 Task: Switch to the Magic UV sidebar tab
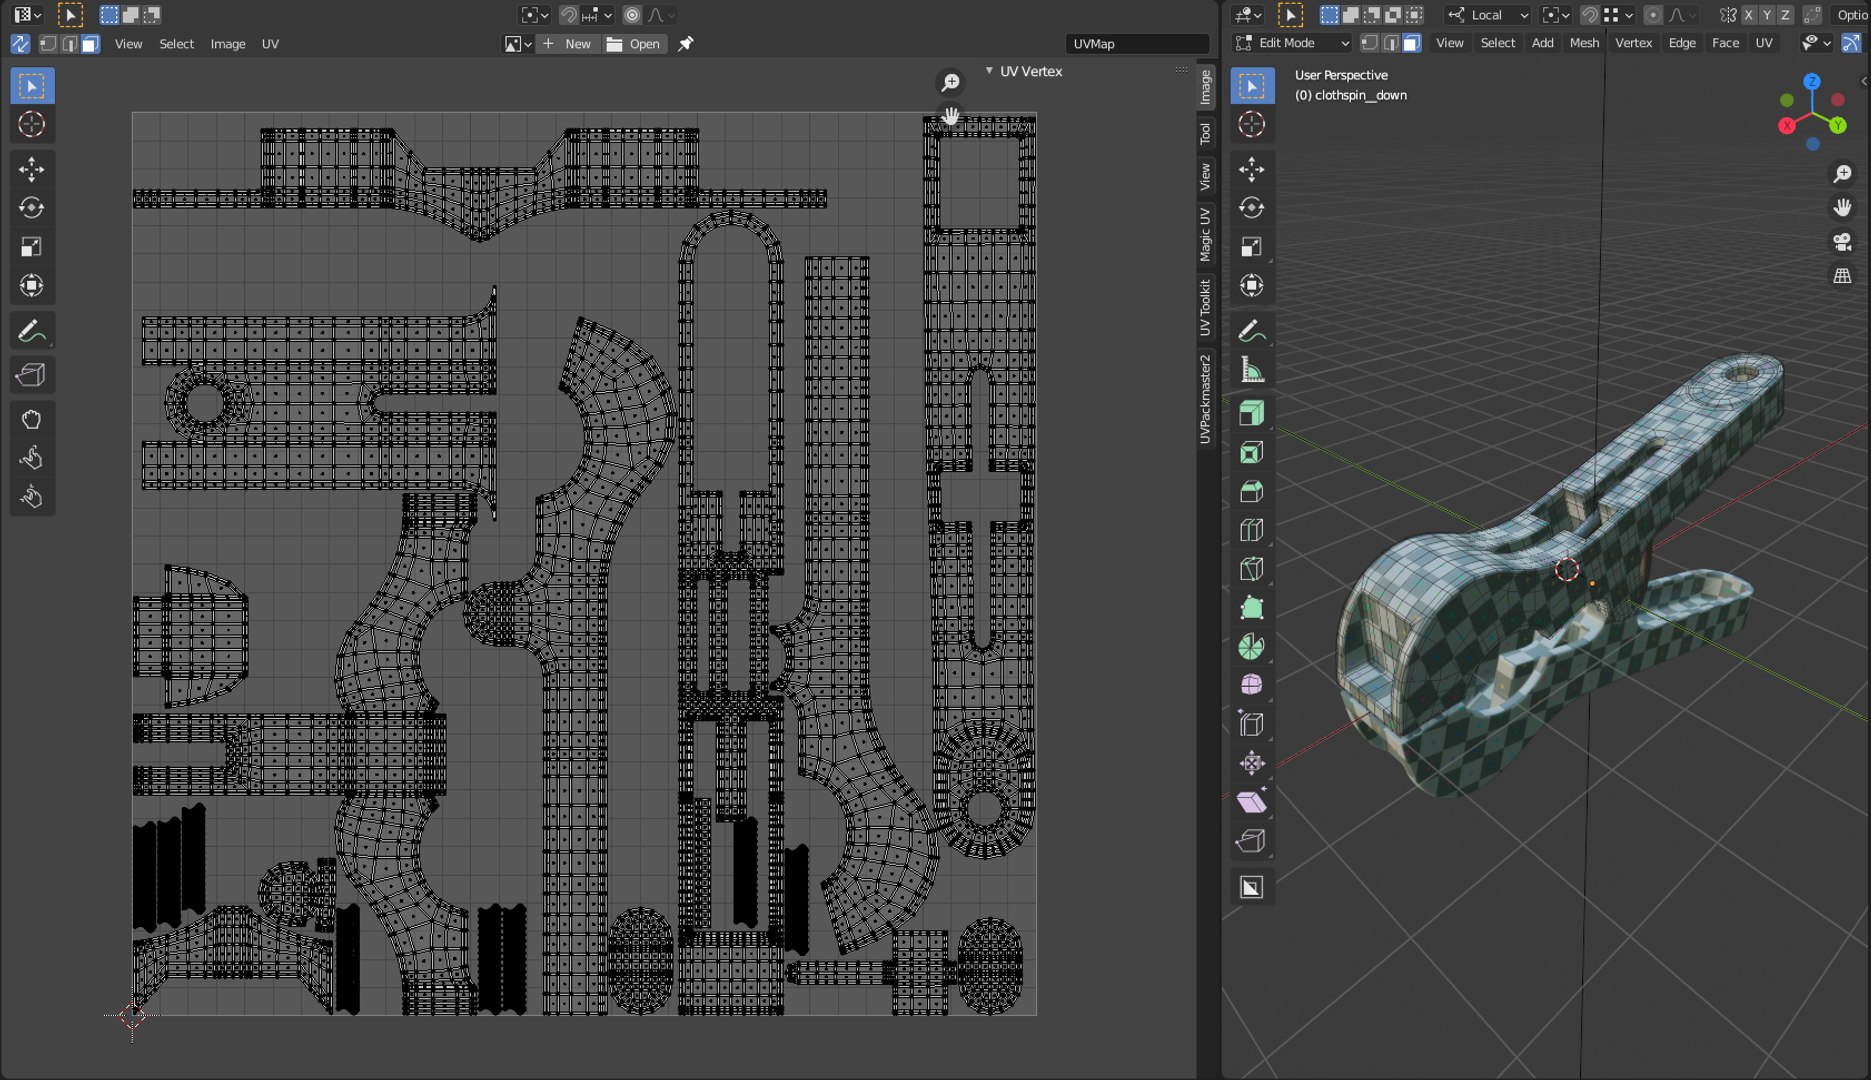pyautogui.click(x=1205, y=236)
